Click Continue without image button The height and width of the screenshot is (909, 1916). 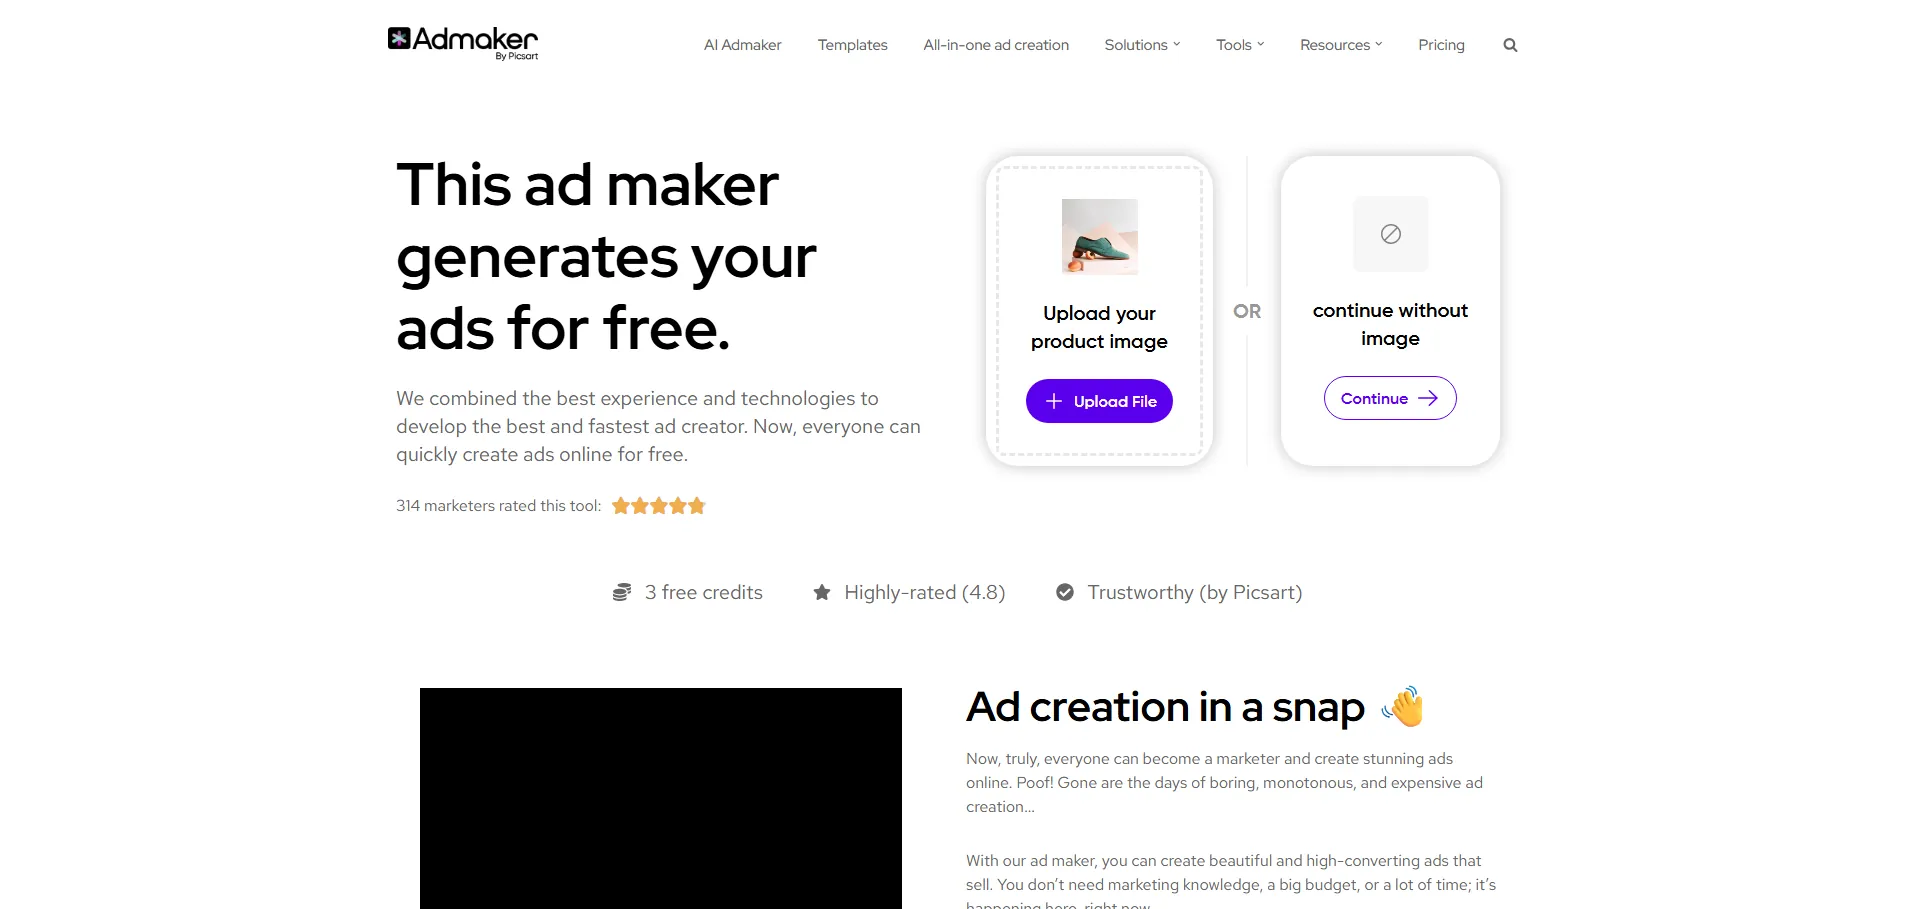pyautogui.click(x=1390, y=398)
